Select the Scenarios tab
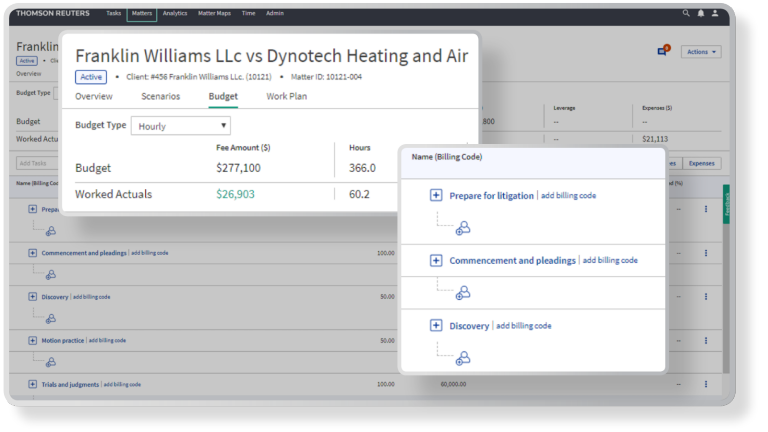768x432 pixels. click(x=160, y=97)
